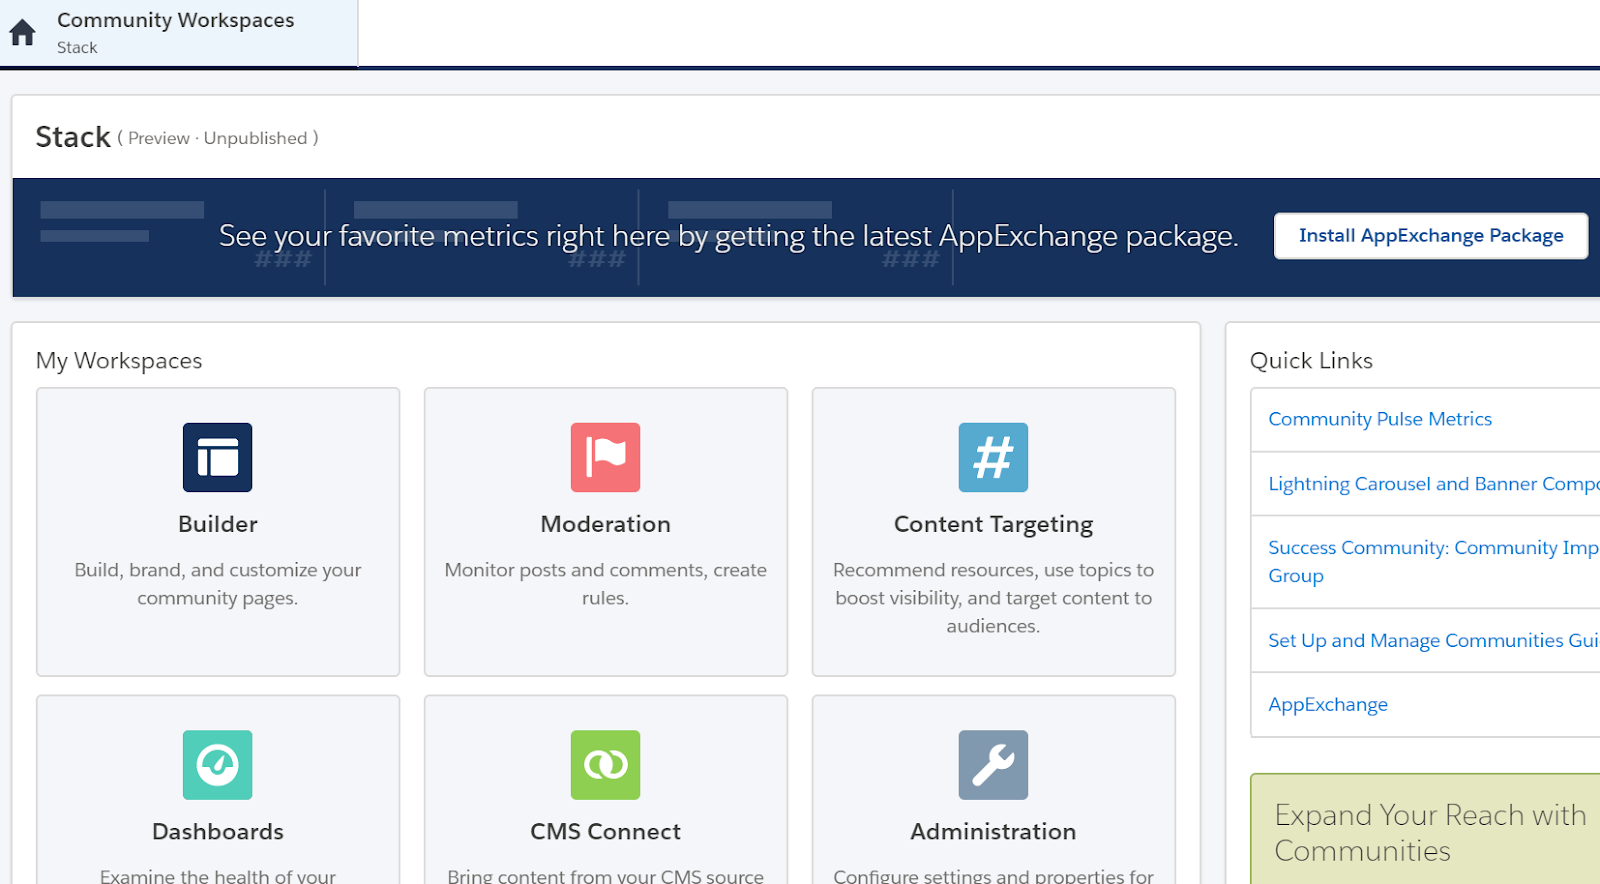Open the Administration wrench icon

point(993,765)
